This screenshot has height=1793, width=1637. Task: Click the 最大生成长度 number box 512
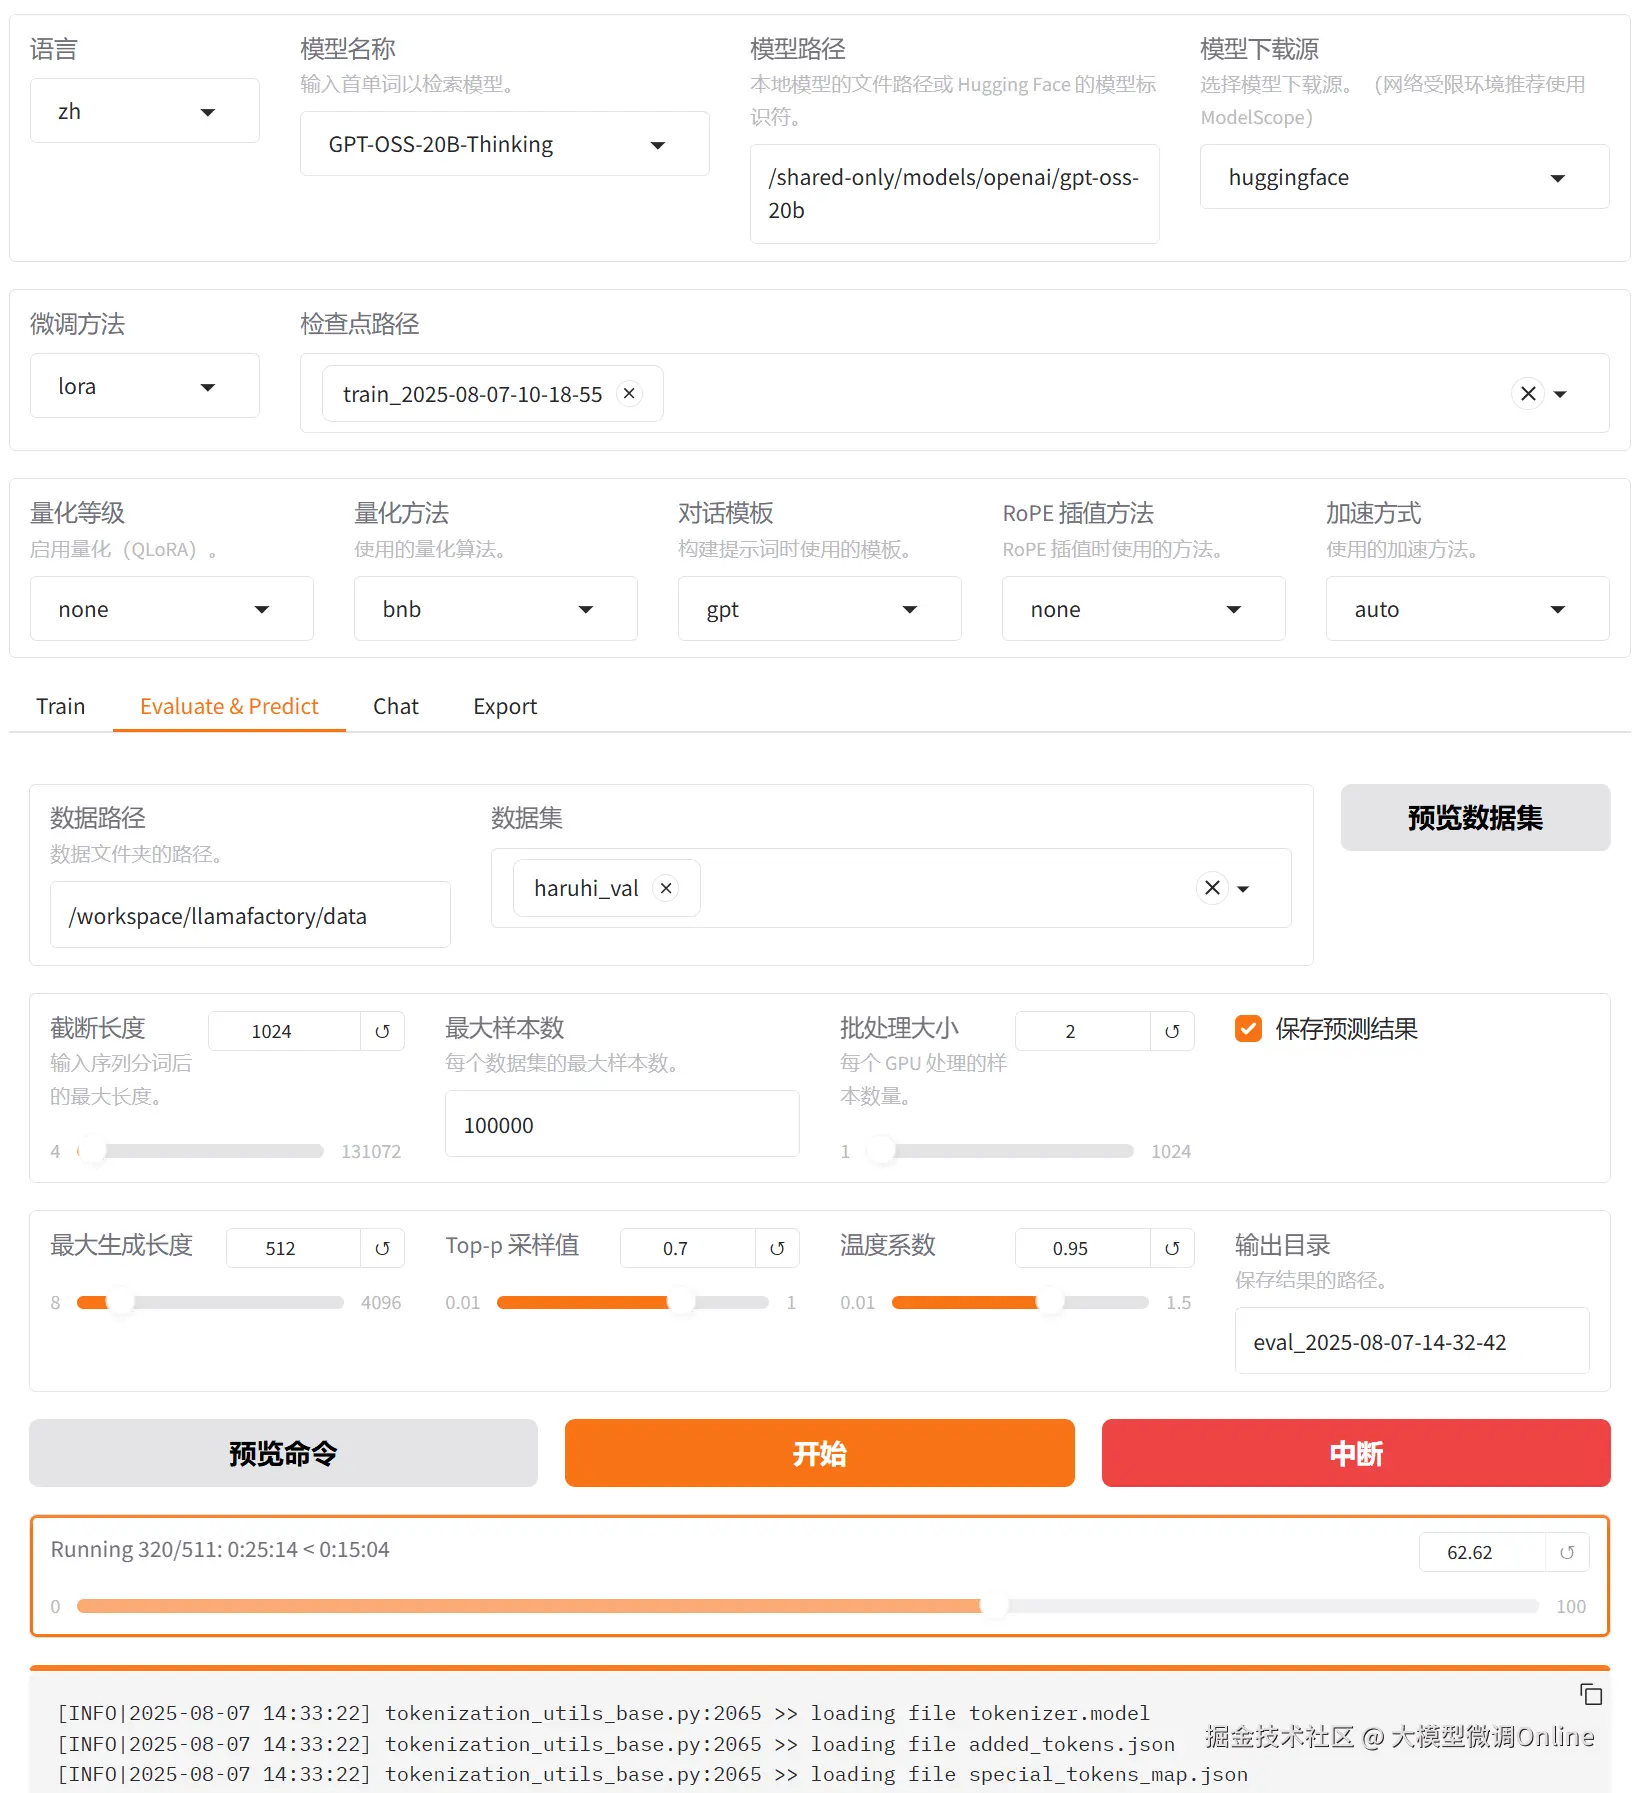click(x=293, y=1248)
